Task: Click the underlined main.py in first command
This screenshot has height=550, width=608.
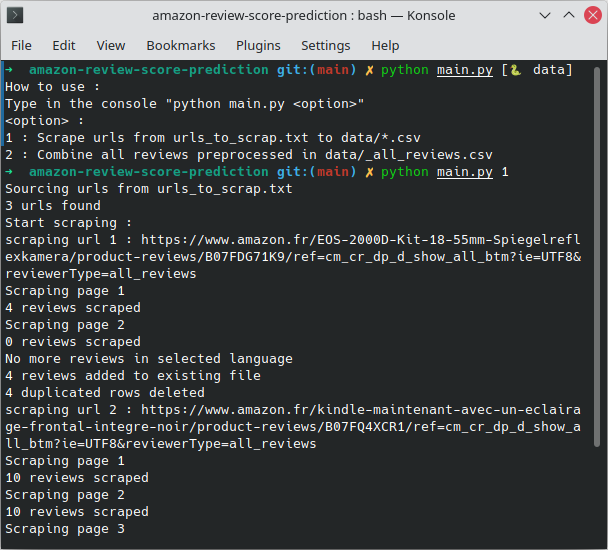Action: 465,70
